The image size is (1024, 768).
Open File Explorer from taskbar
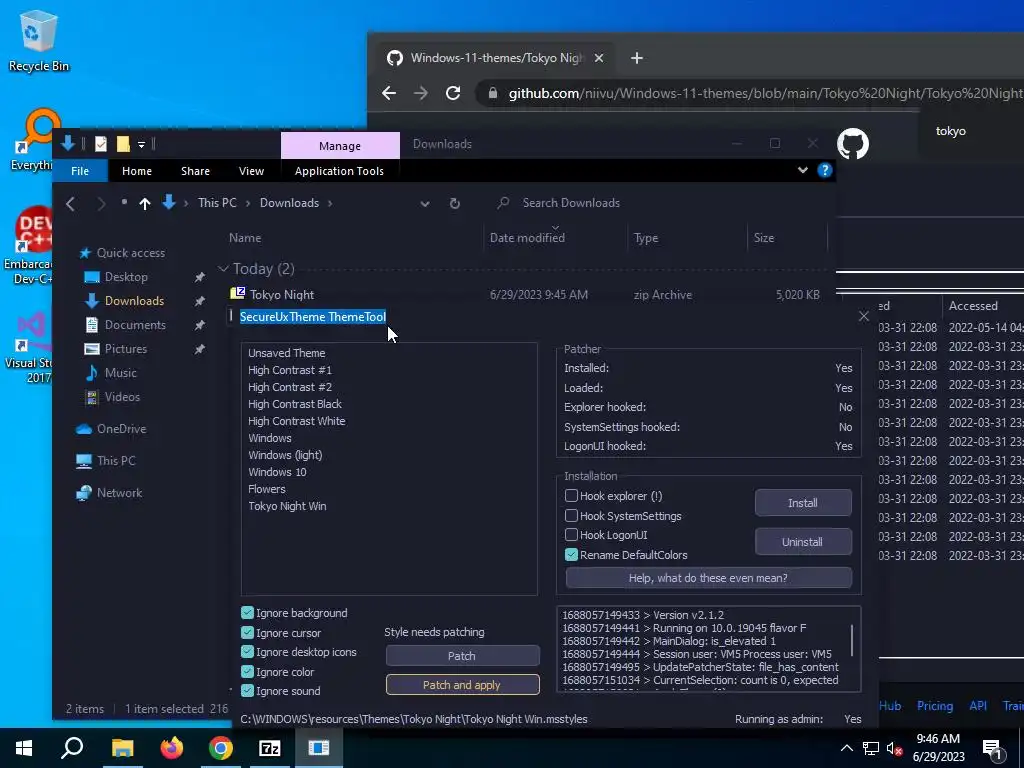pos(122,748)
